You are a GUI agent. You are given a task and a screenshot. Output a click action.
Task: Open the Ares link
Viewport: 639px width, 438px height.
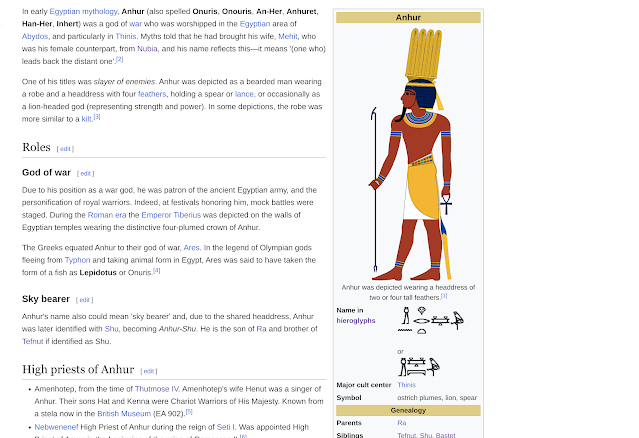(192, 247)
